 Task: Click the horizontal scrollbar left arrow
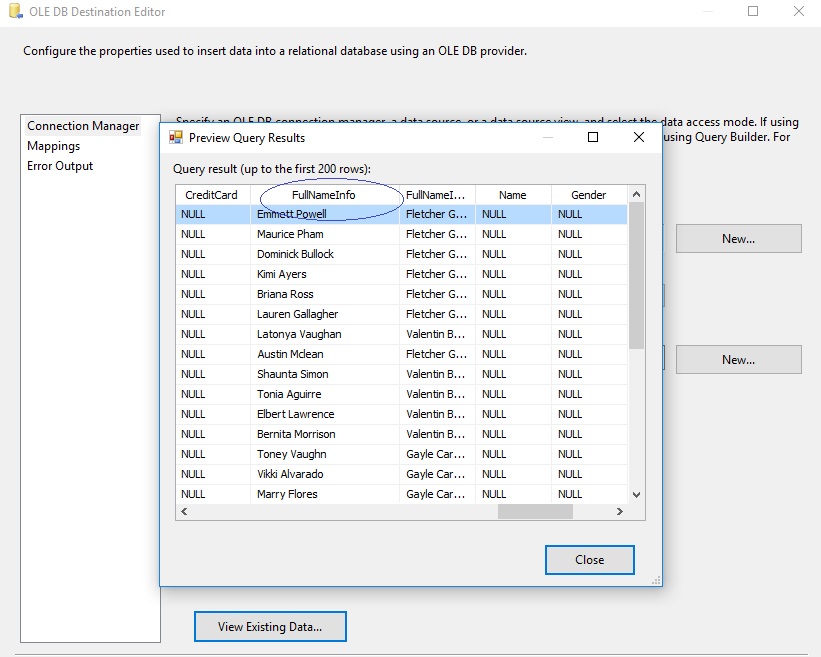(x=184, y=511)
